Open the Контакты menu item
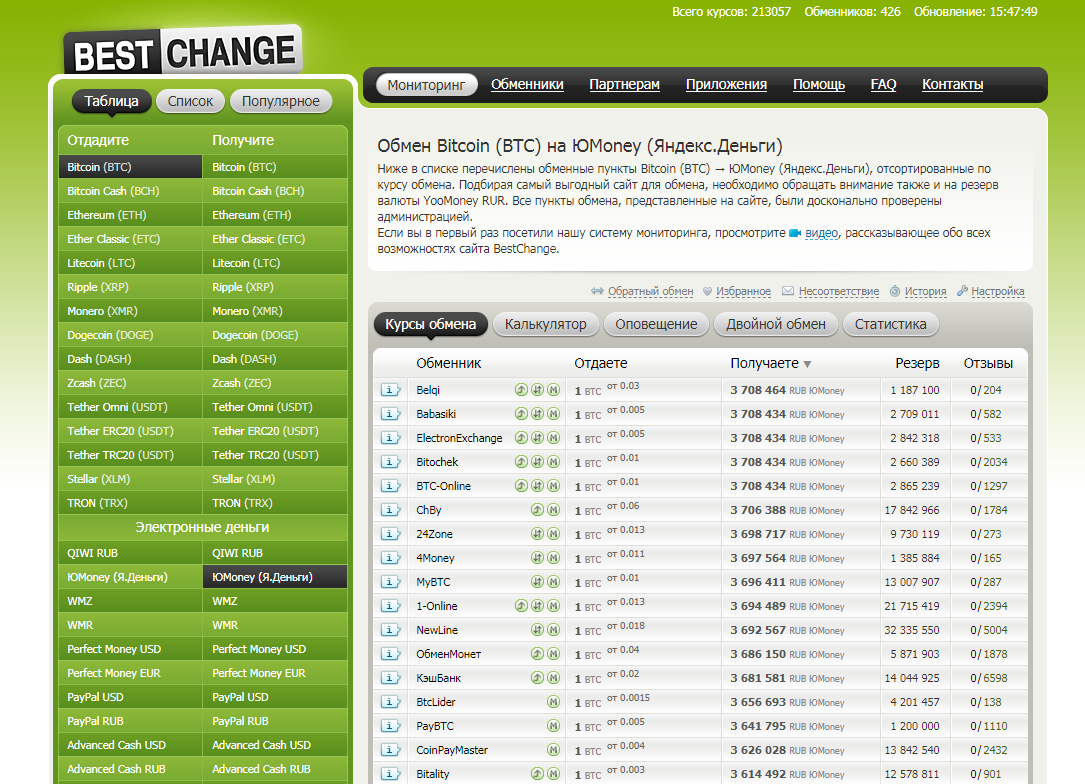The height and width of the screenshot is (784, 1085). pos(952,84)
